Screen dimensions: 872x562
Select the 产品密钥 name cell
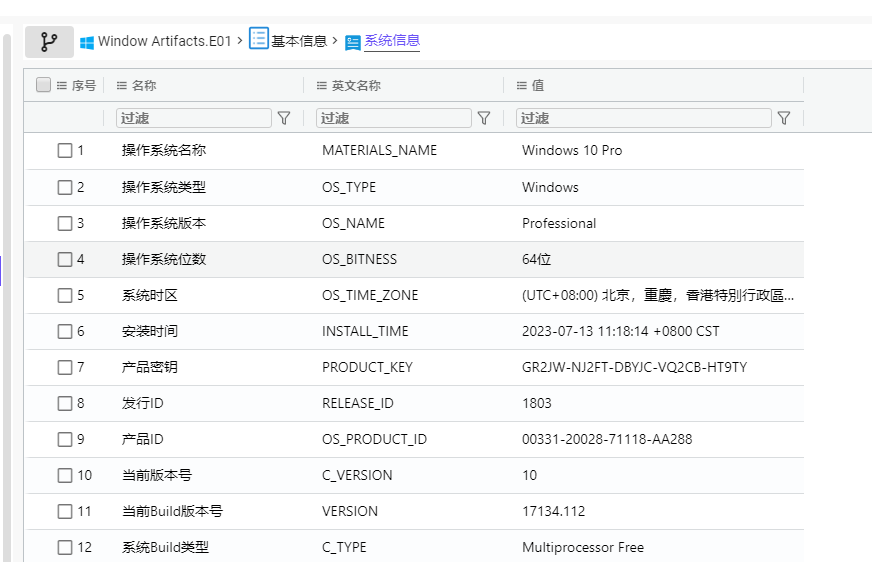[x=150, y=367]
